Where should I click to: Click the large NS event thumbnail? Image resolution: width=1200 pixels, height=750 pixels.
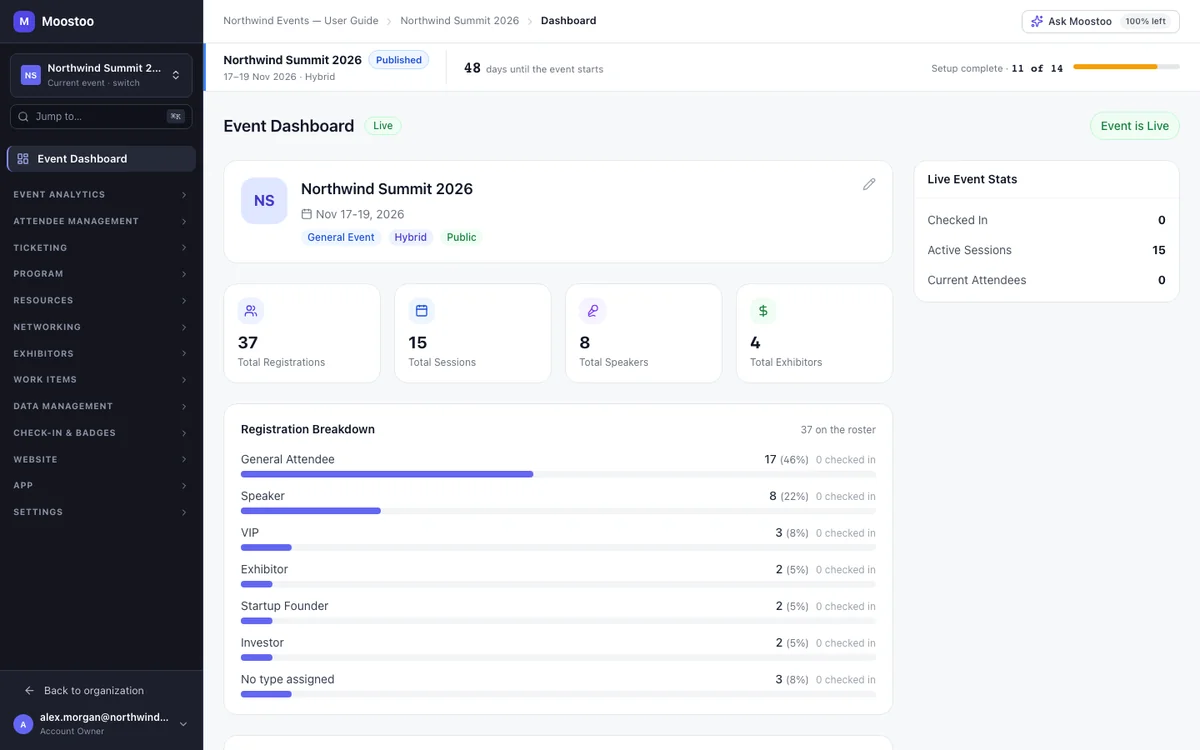(264, 201)
